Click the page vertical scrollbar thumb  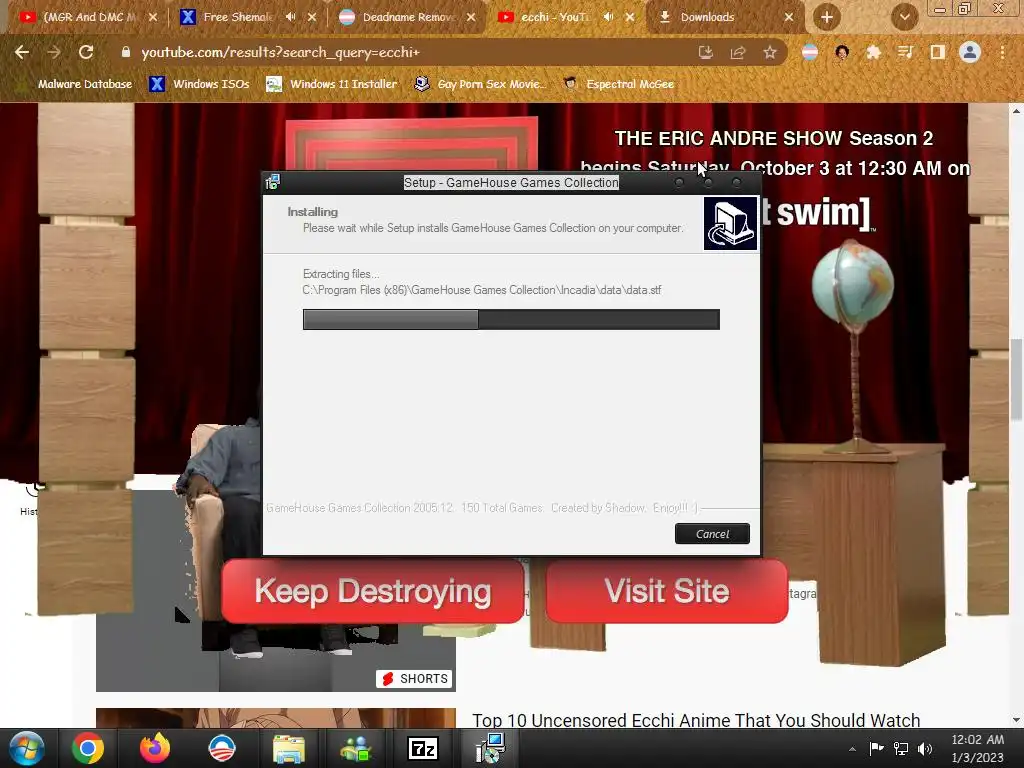pos(1016,380)
